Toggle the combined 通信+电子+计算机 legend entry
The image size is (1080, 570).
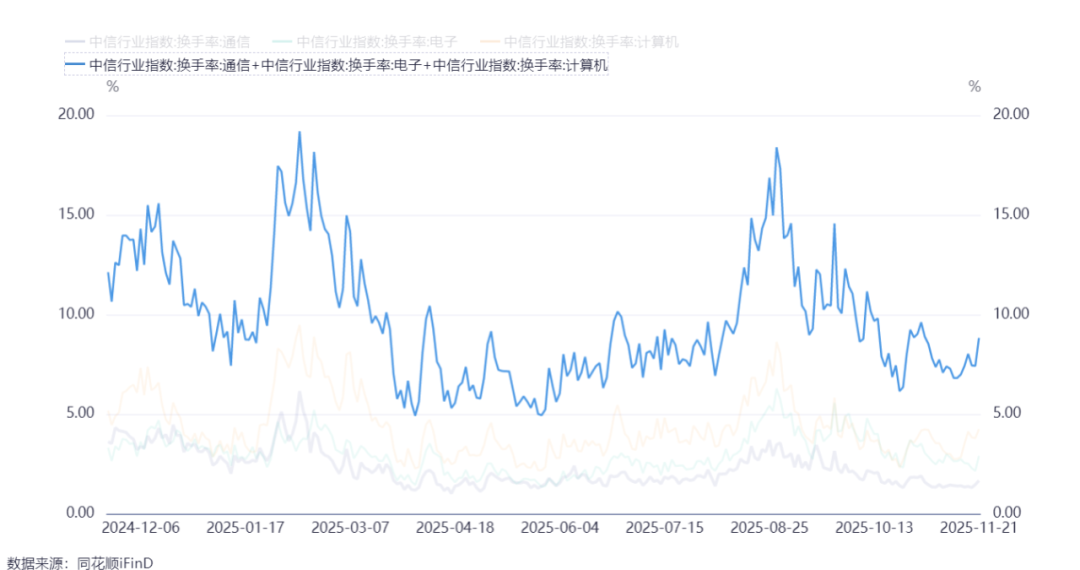point(337,65)
